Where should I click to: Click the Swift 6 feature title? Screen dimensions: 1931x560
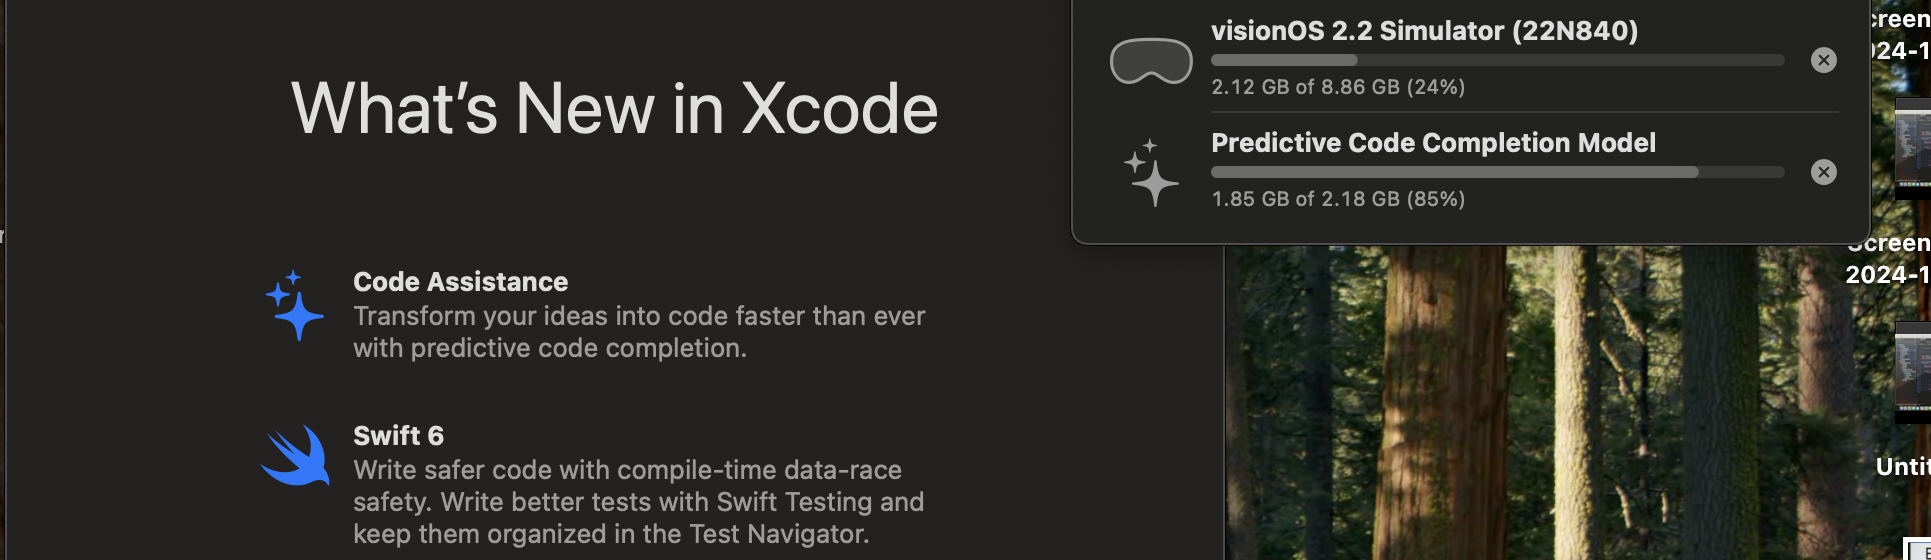tap(398, 436)
